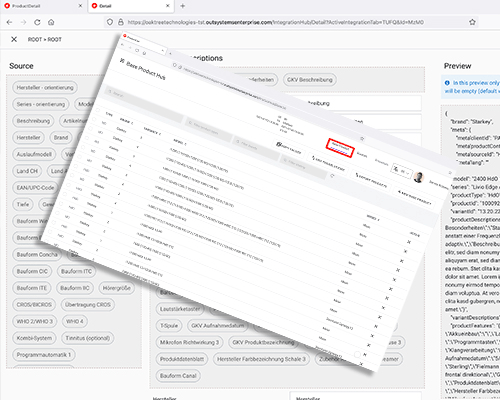The image size is (500, 400).
Task: Select the Bauform ITC chip
Action: [x=76, y=271]
